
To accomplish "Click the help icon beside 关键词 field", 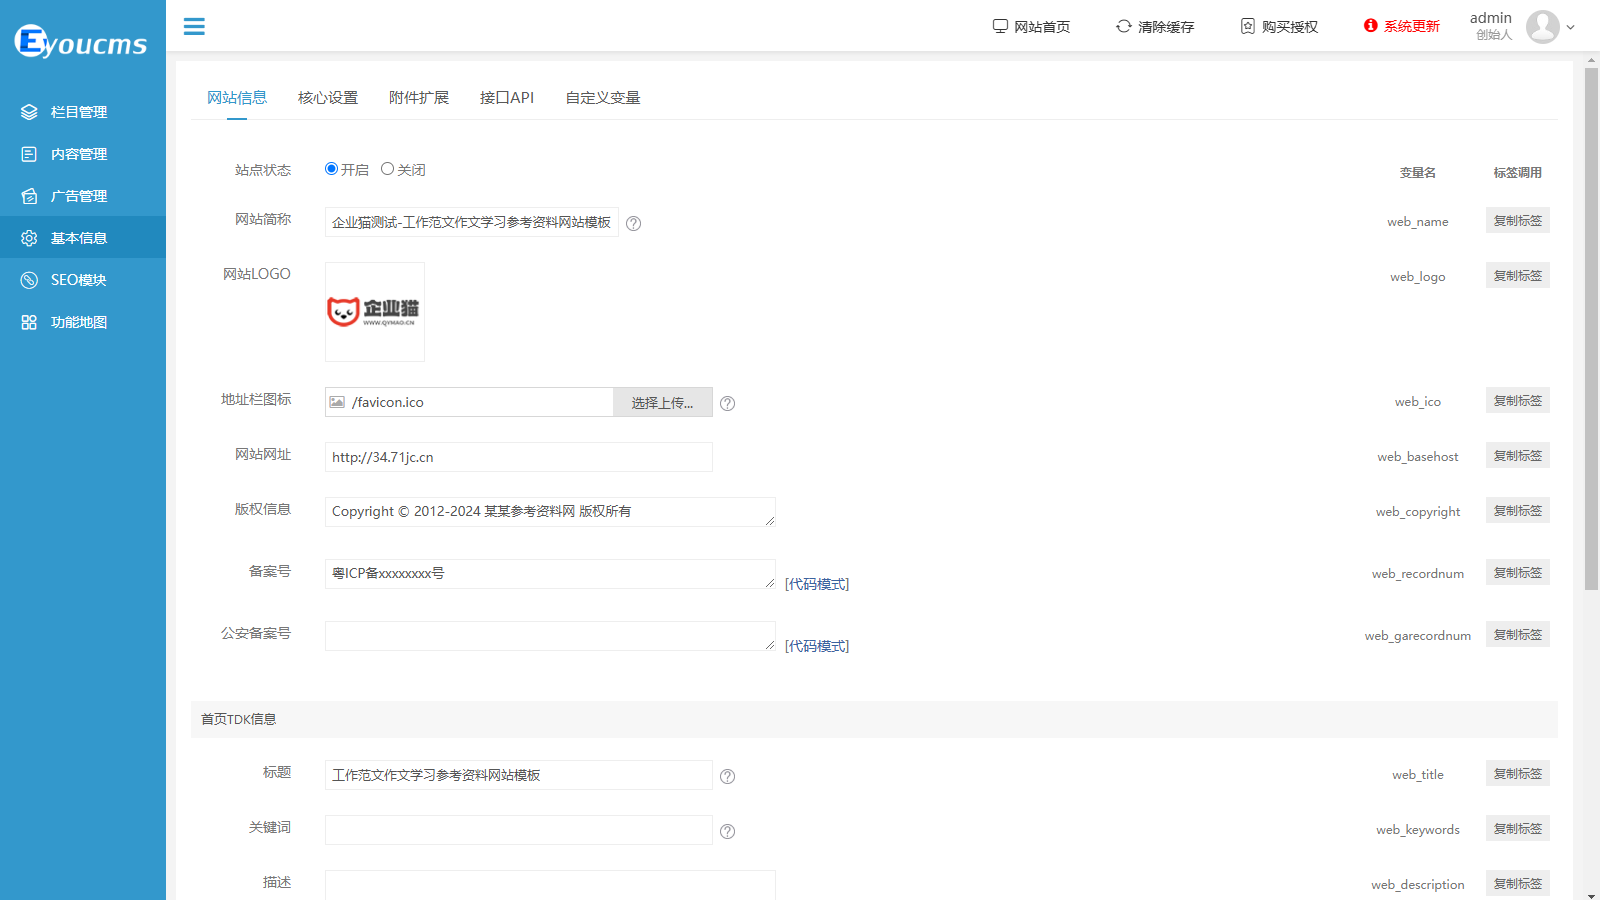I will [x=727, y=831].
